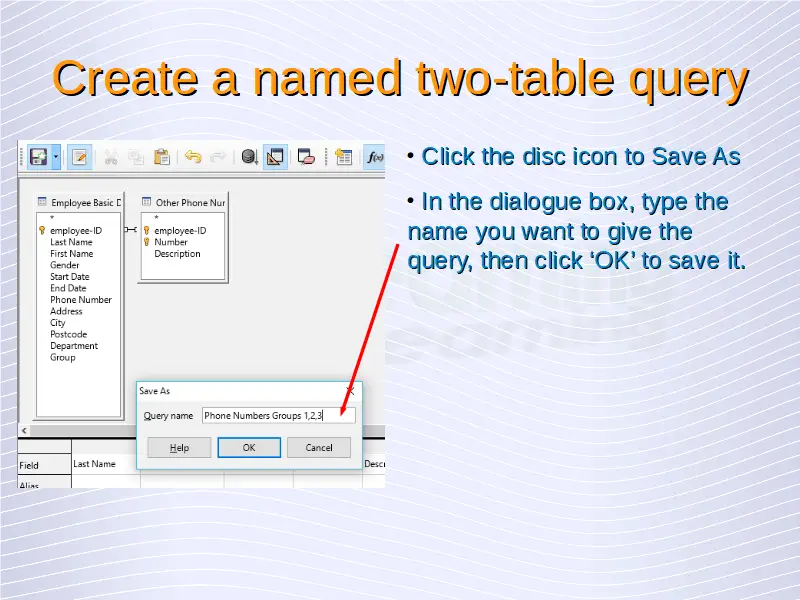800x600 pixels.
Task: Toggle the Edit Data pencil icon
Action: (79, 157)
